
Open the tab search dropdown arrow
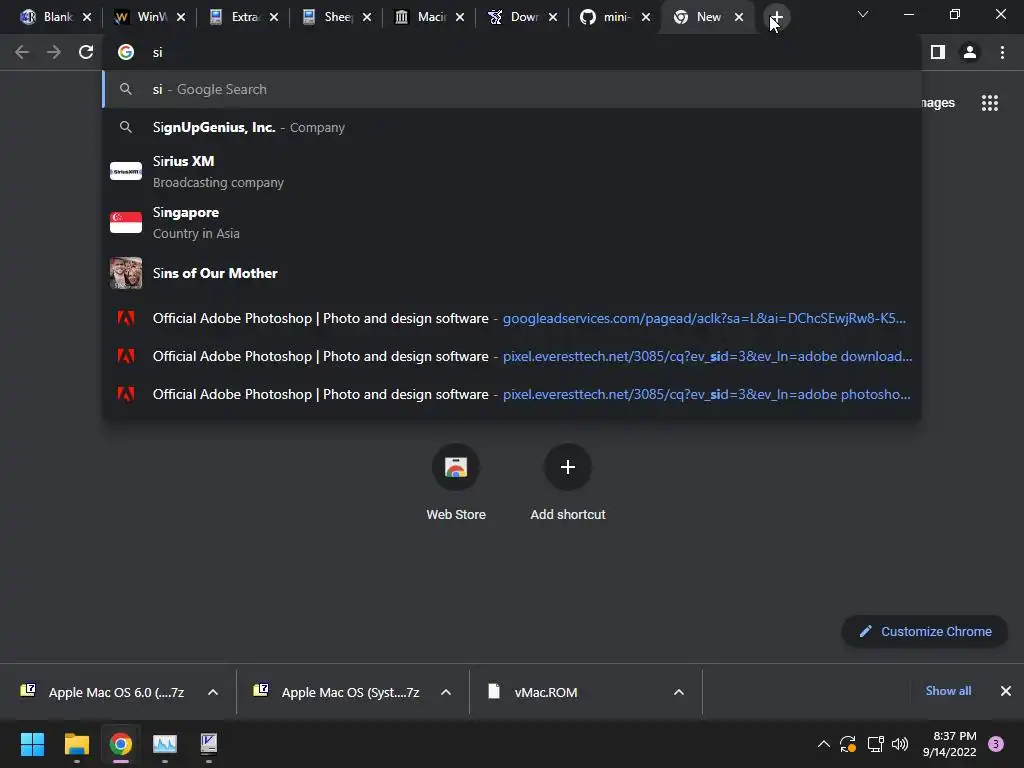point(863,14)
